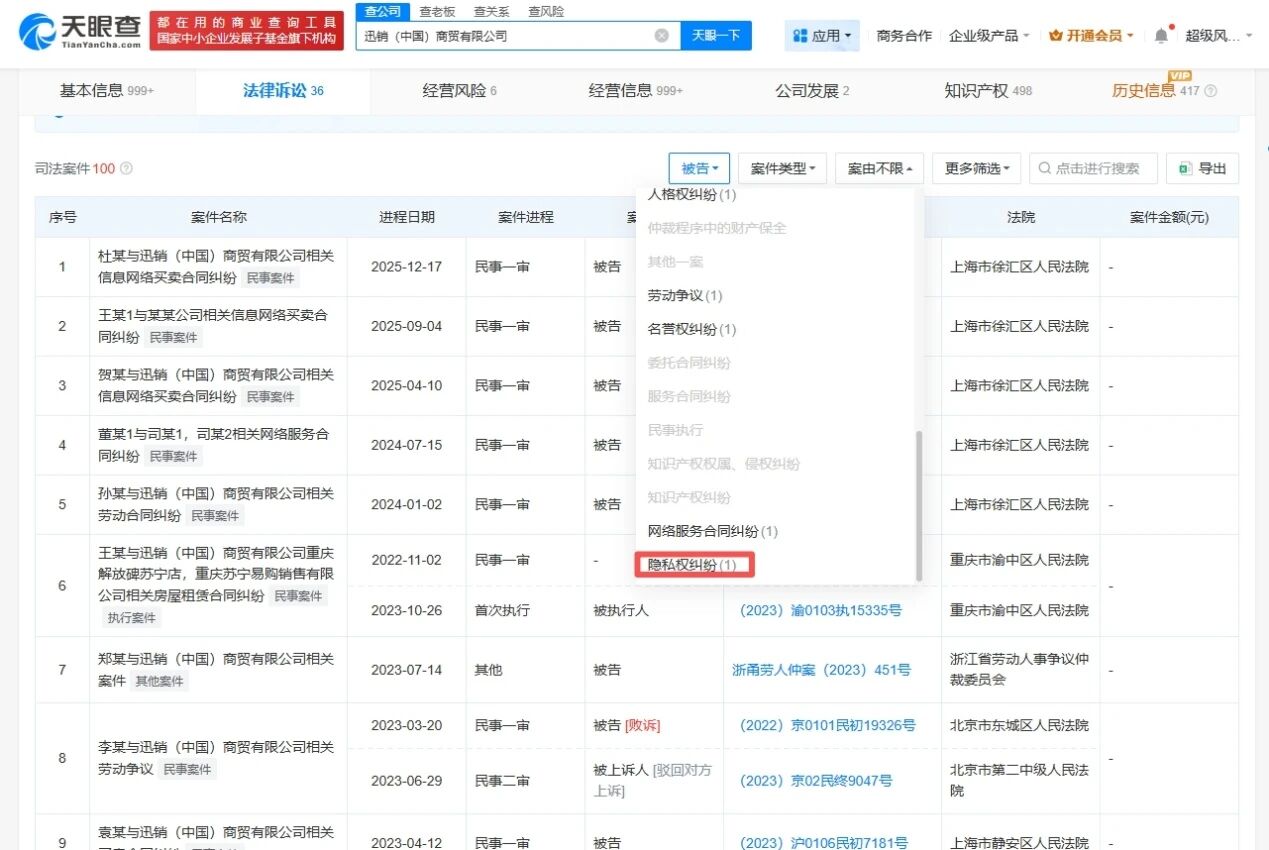Click the dropdown list scrollbar
The width and height of the screenshot is (1269, 850).
tap(919, 505)
